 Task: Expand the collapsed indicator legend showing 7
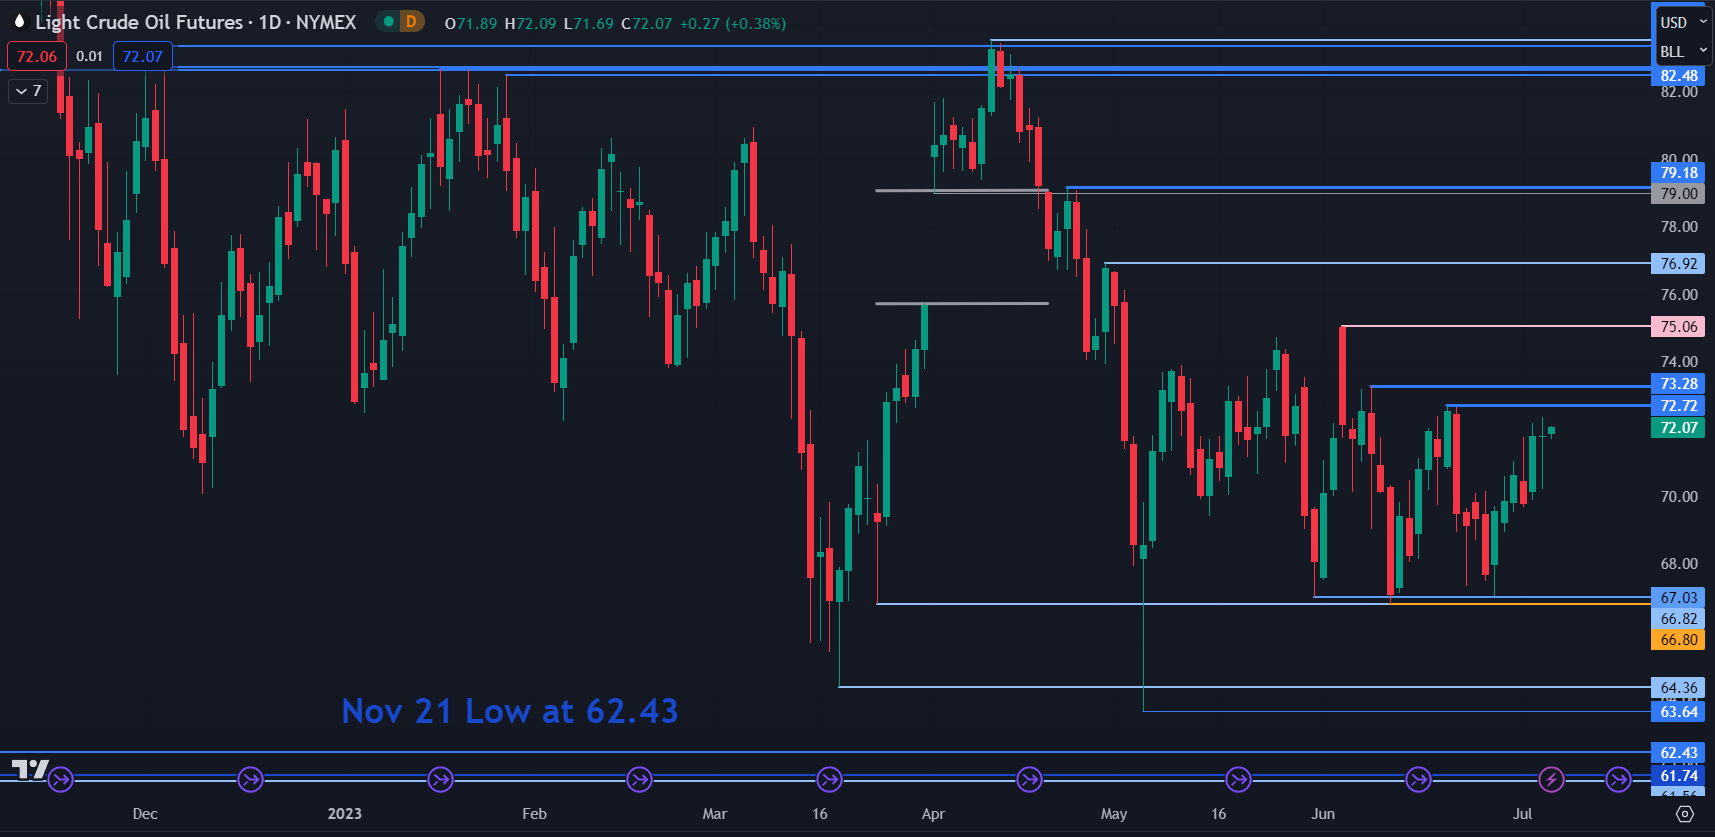tap(28, 91)
